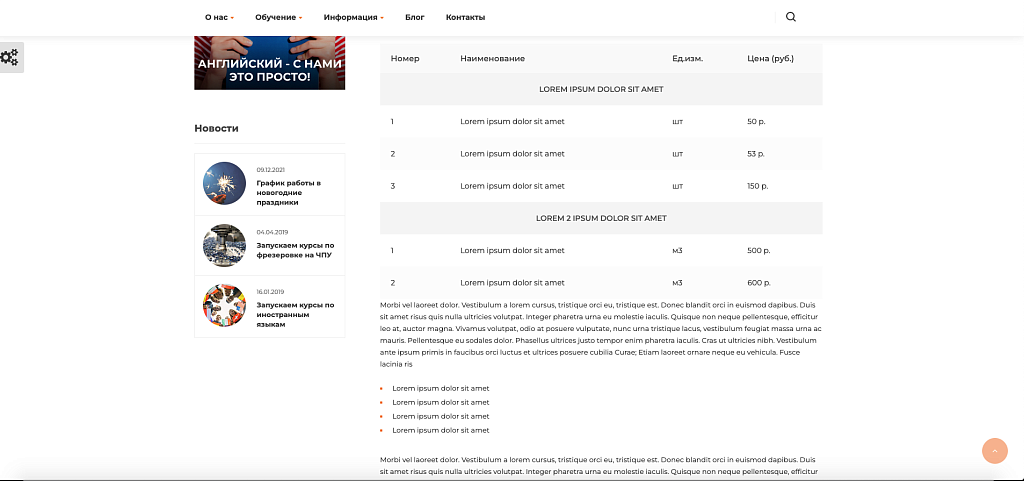This screenshot has height=481, width=1024.
Task: Click the price cell «600 р.»
Action: coord(759,283)
